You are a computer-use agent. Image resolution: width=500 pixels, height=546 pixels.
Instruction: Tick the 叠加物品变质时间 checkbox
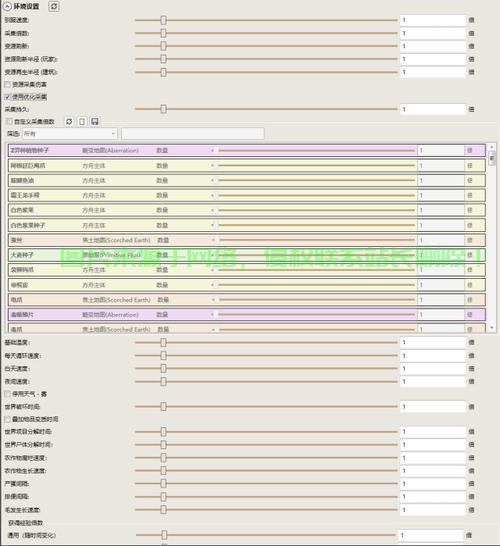[x=8, y=419]
